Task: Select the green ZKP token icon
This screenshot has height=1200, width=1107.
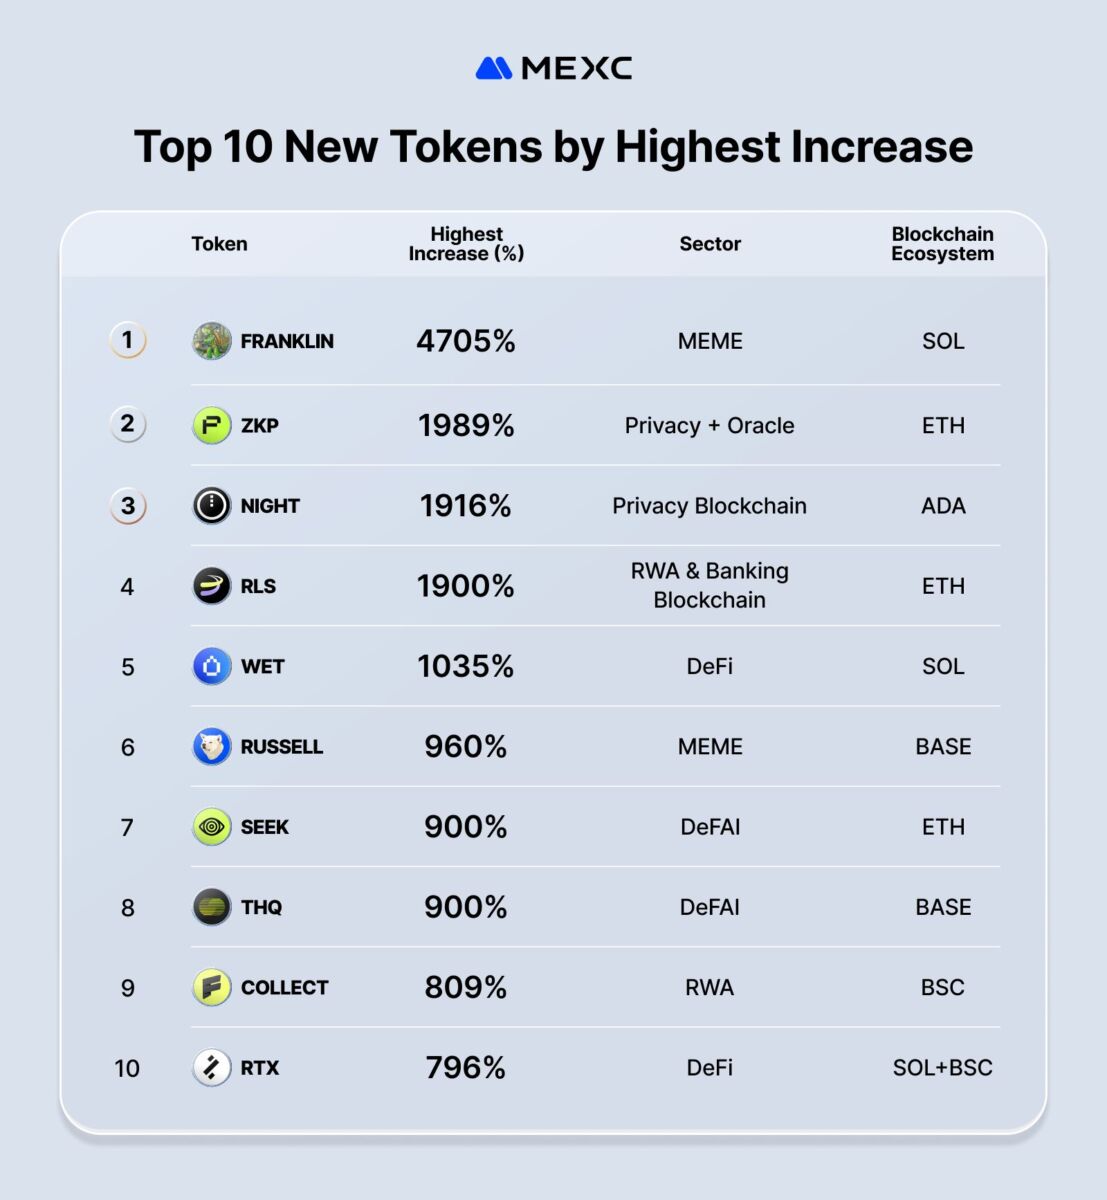Action: click(212, 425)
